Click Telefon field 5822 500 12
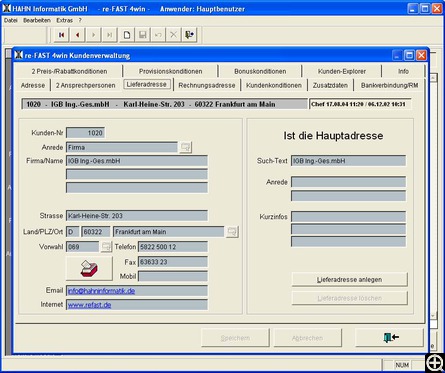This screenshot has width=445, height=373. tap(173, 247)
